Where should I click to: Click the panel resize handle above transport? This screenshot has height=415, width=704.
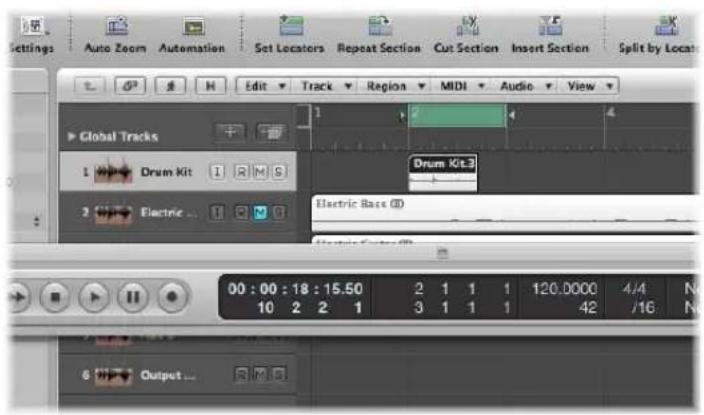442,253
